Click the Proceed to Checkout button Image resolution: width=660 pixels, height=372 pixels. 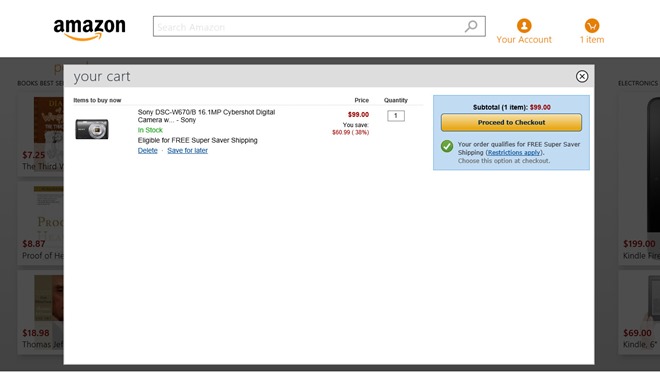pyautogui.click(x=511, y=122)
